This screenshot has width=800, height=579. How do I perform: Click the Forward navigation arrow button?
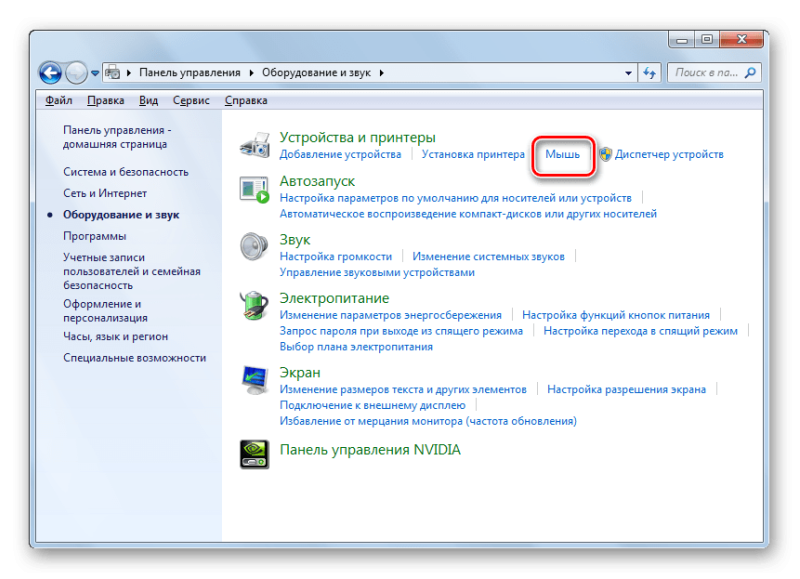[76, 73]
